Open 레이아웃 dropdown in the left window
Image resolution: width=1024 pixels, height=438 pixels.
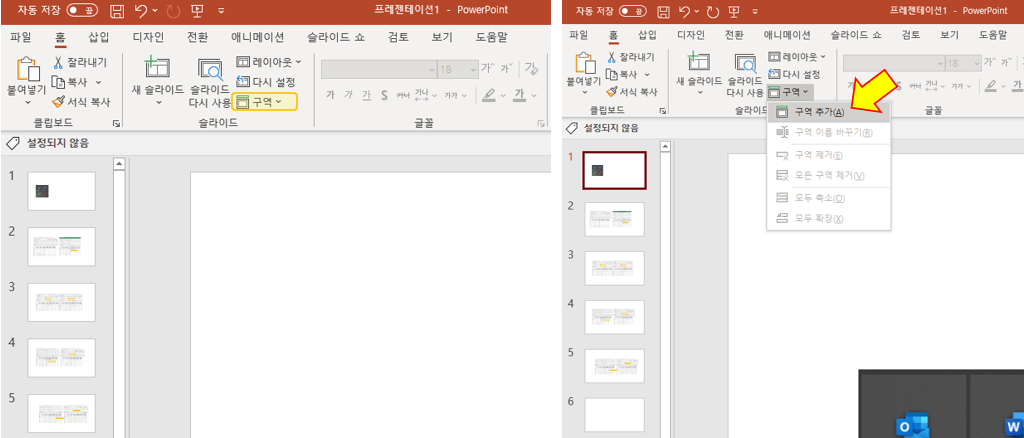(269, 62)
